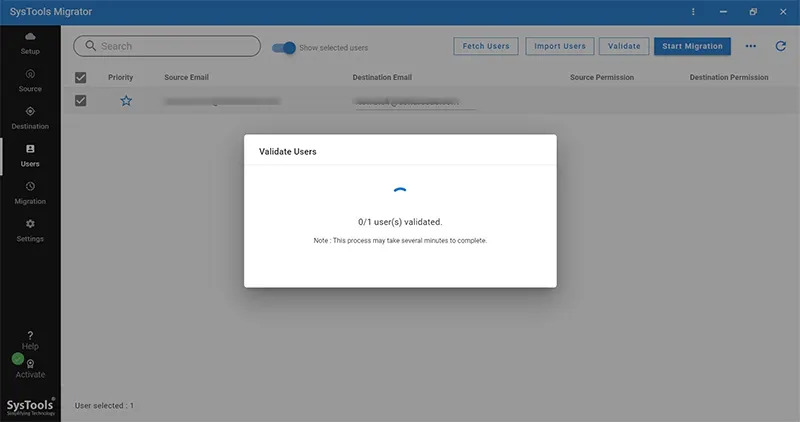800x422 pixels.
Task: Click into the Search field
Action: tap(167, 46)
